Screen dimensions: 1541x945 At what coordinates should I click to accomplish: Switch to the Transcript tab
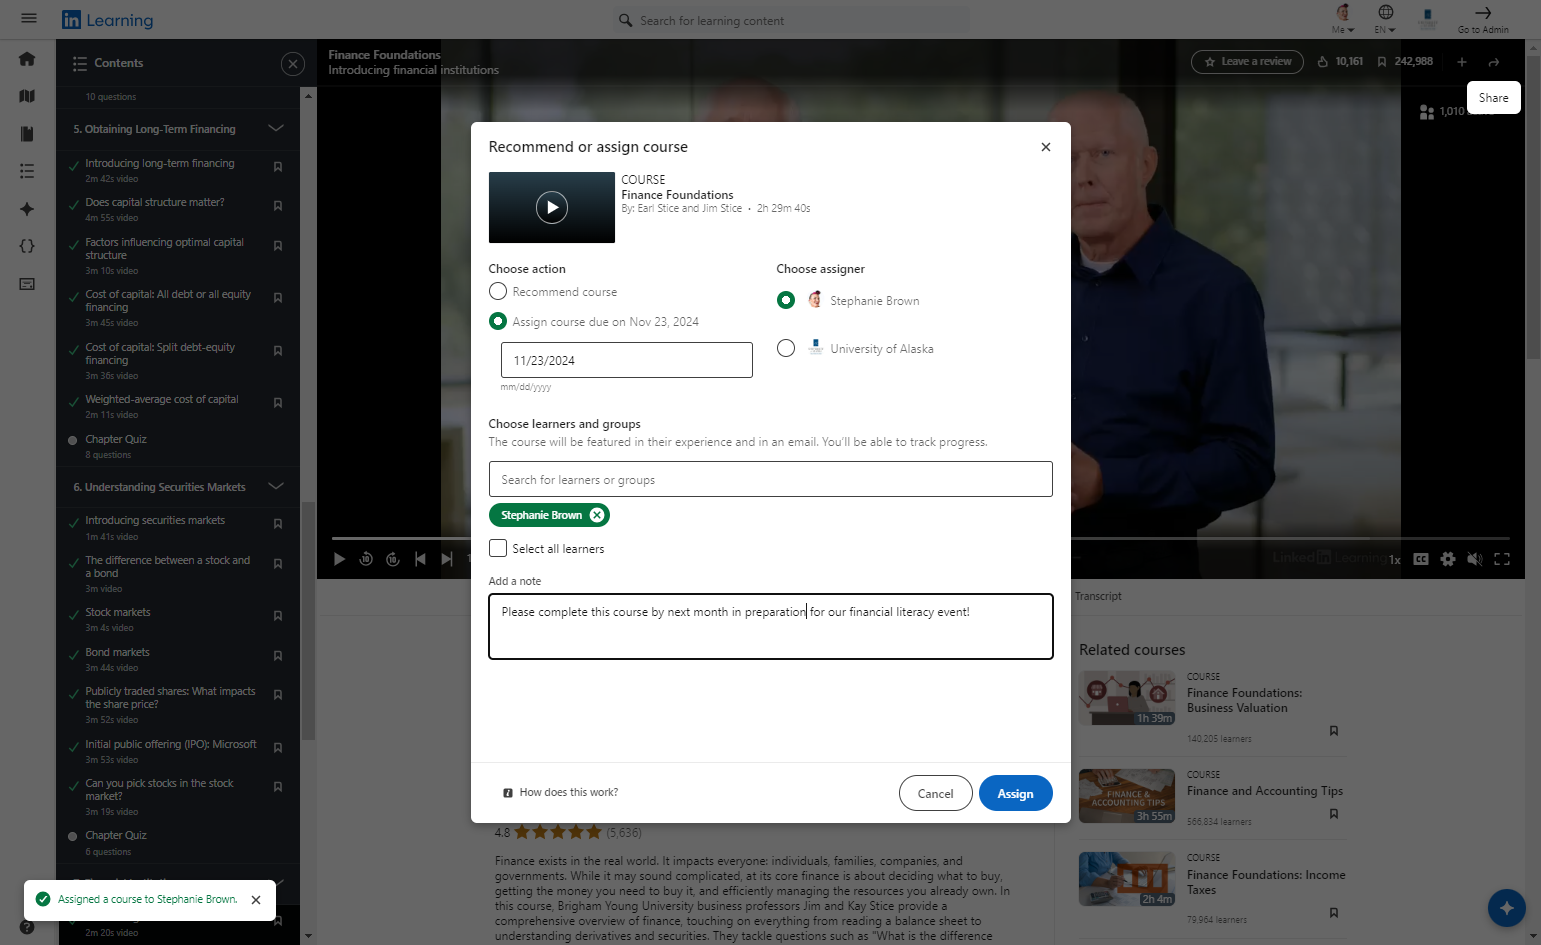pyautogui.click(x=1098, y=596)
